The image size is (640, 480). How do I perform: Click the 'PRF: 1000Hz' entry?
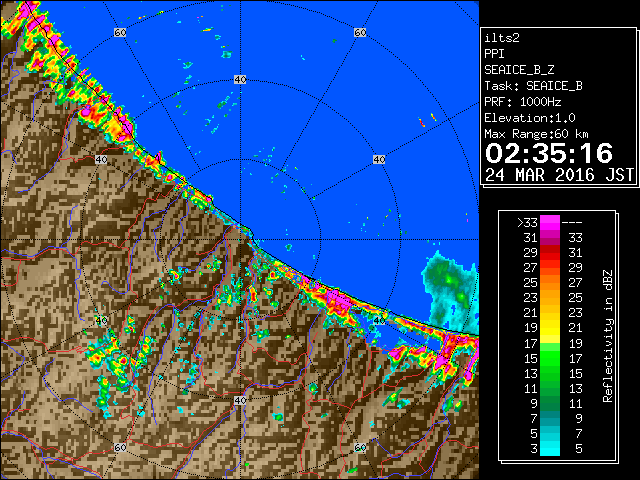[522, 102]
